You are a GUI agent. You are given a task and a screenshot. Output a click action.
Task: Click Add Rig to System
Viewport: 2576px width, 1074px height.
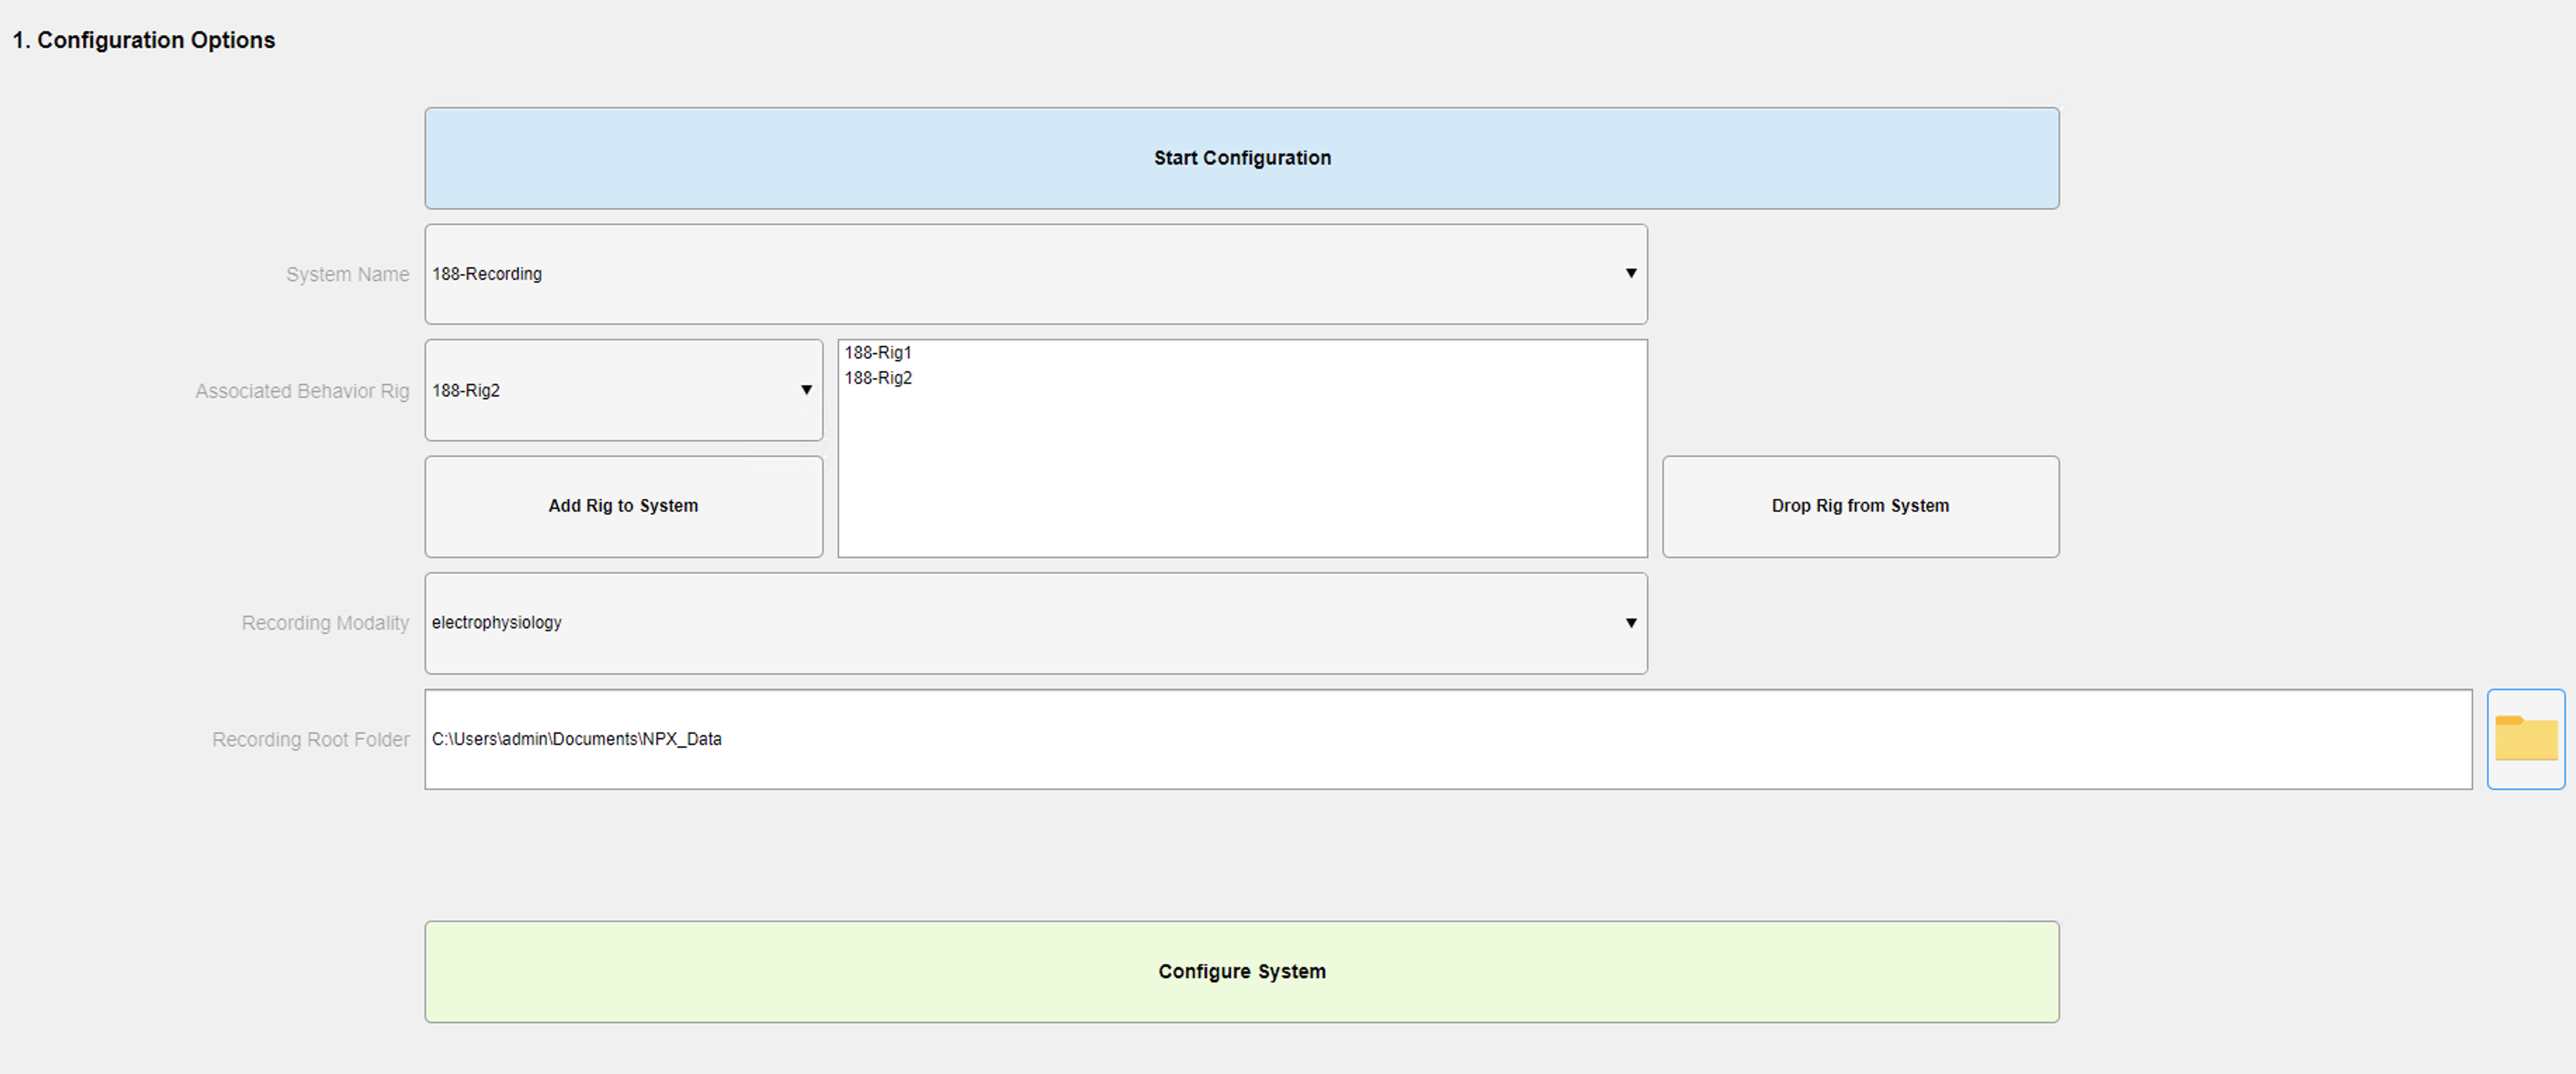pyautogui.click(x=624, y=506)
